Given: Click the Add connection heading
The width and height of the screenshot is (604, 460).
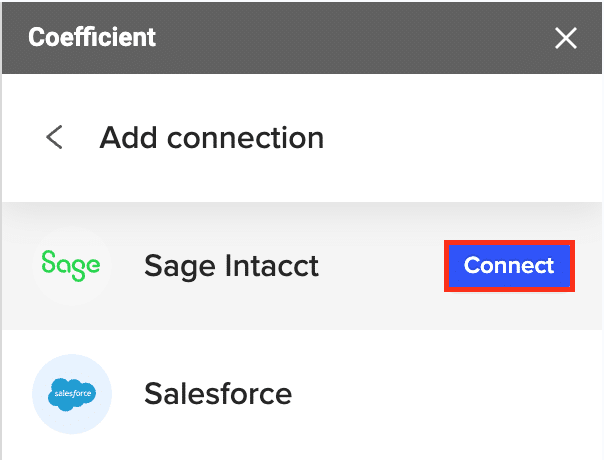Looking at the screenshot, I should click(211, 137).
